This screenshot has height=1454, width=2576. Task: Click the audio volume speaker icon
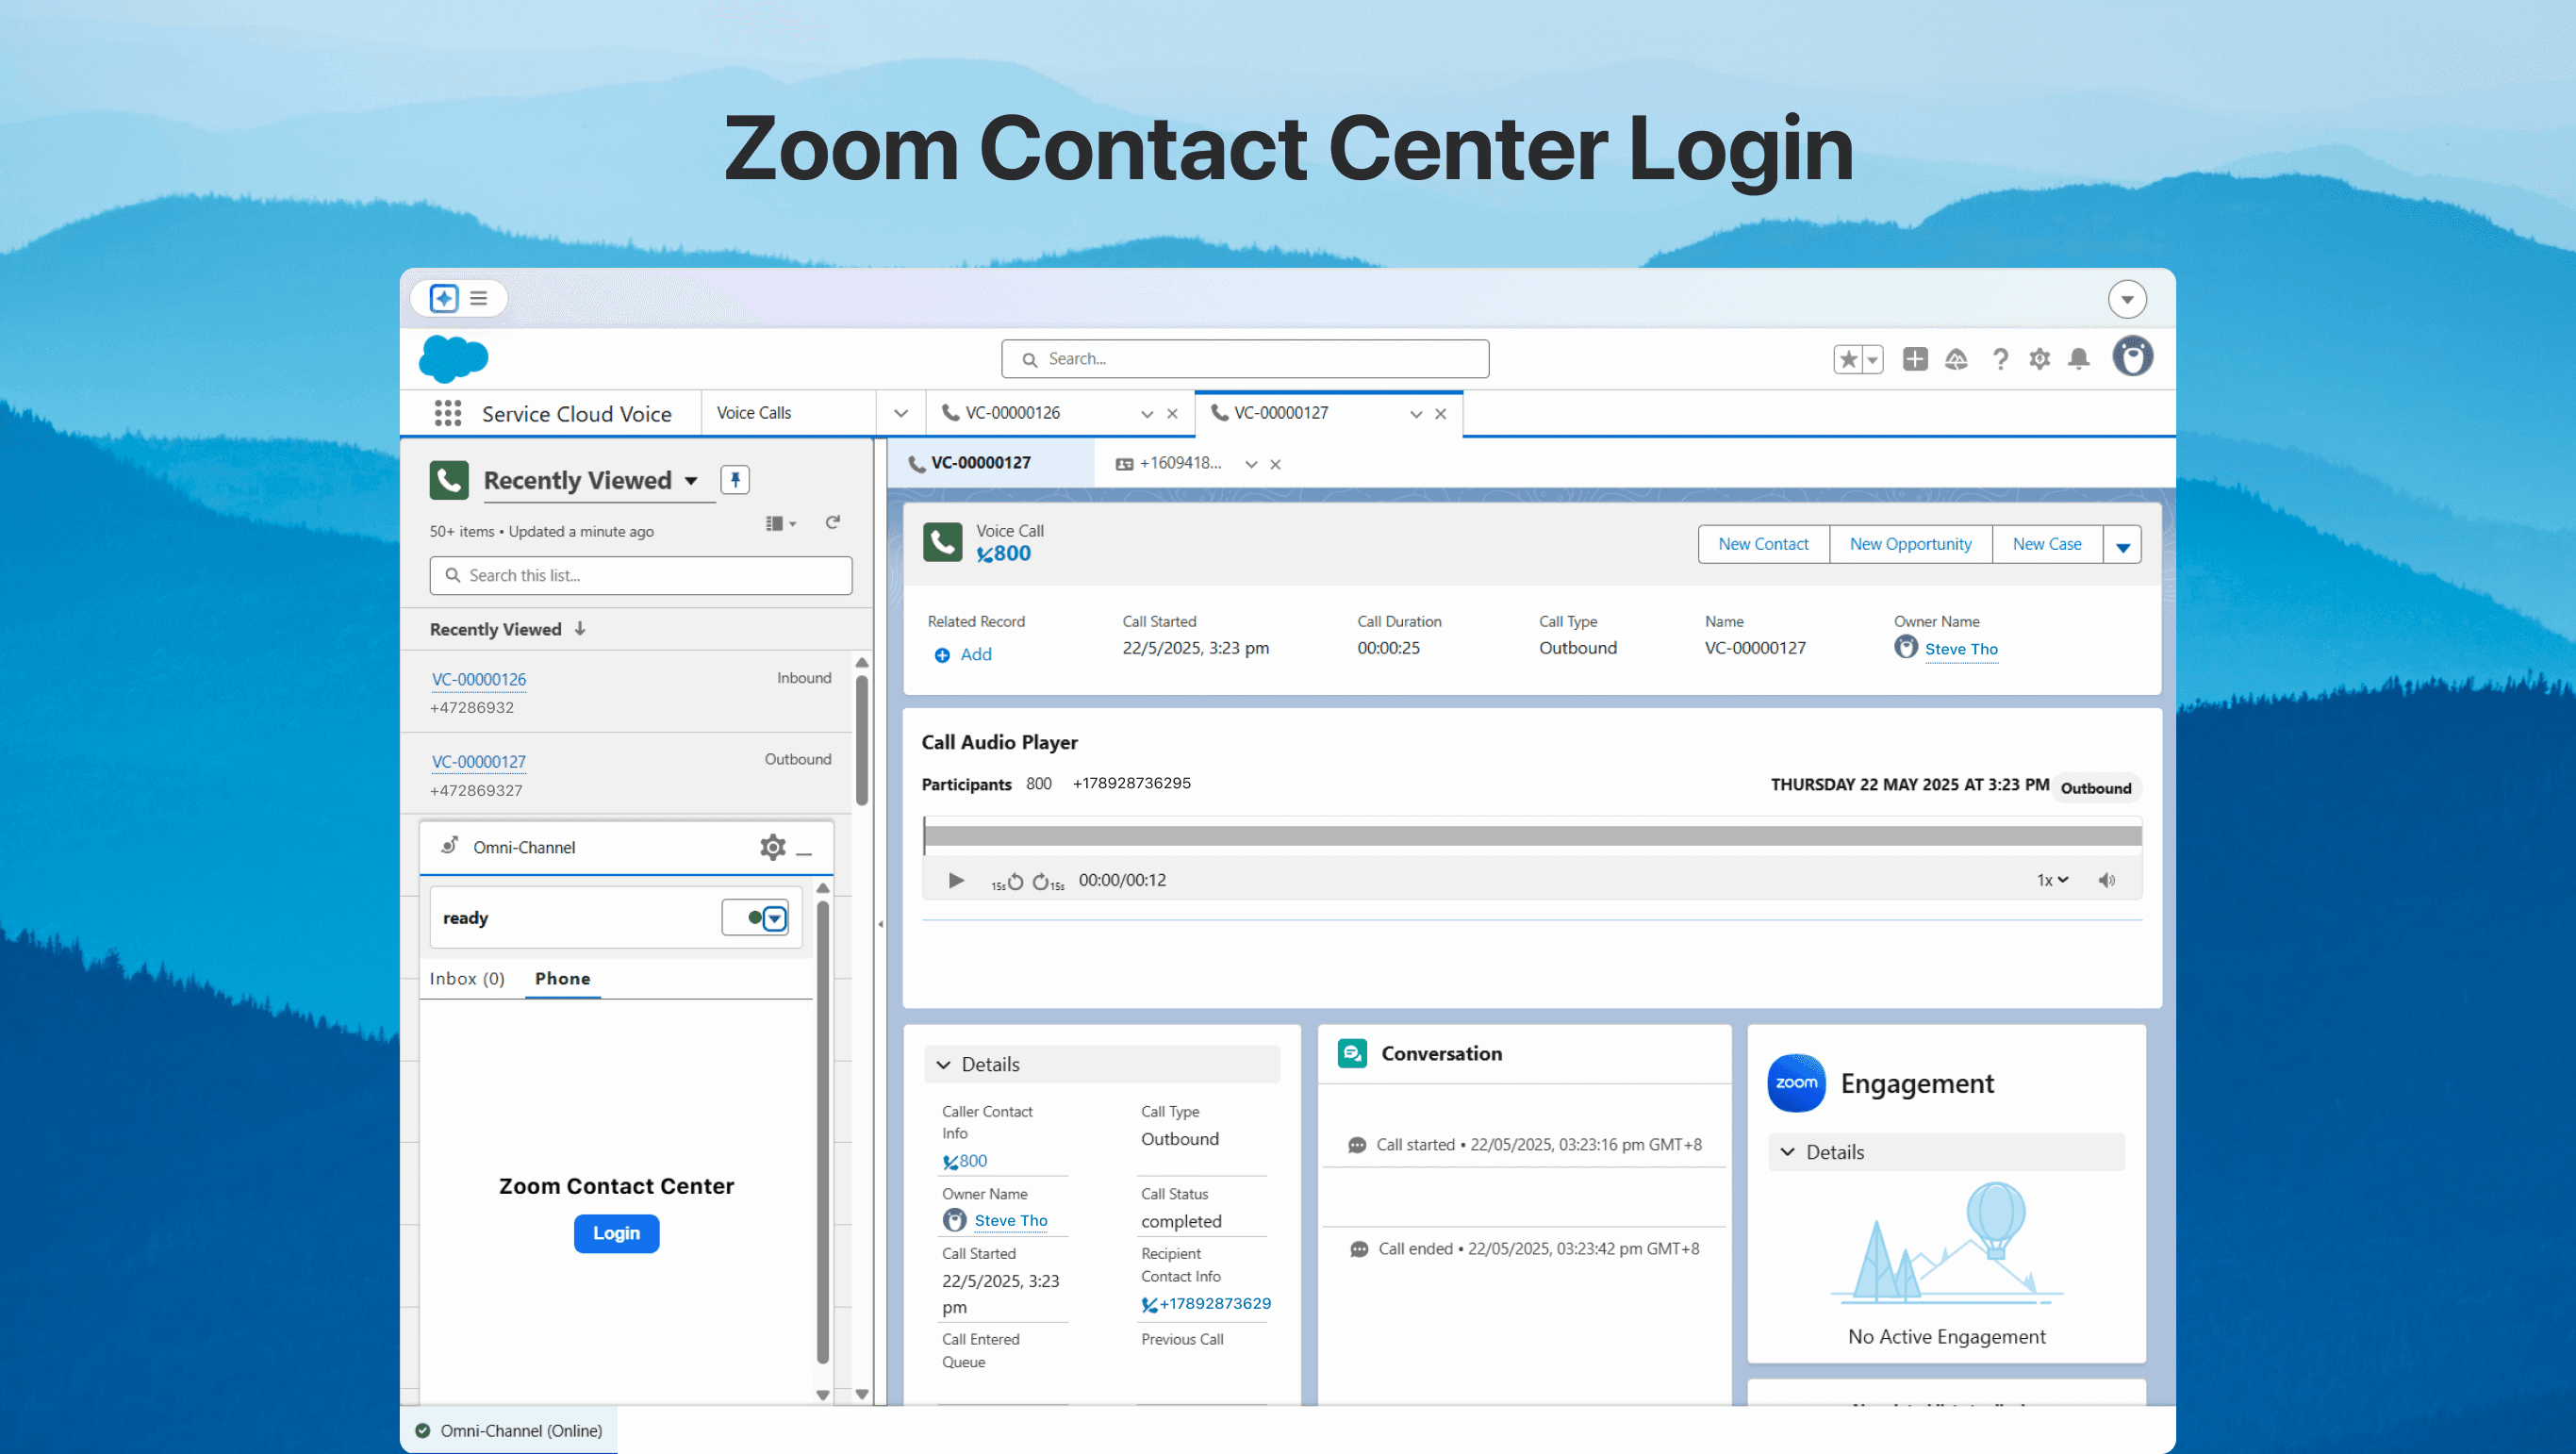(x=2106, y=881)
